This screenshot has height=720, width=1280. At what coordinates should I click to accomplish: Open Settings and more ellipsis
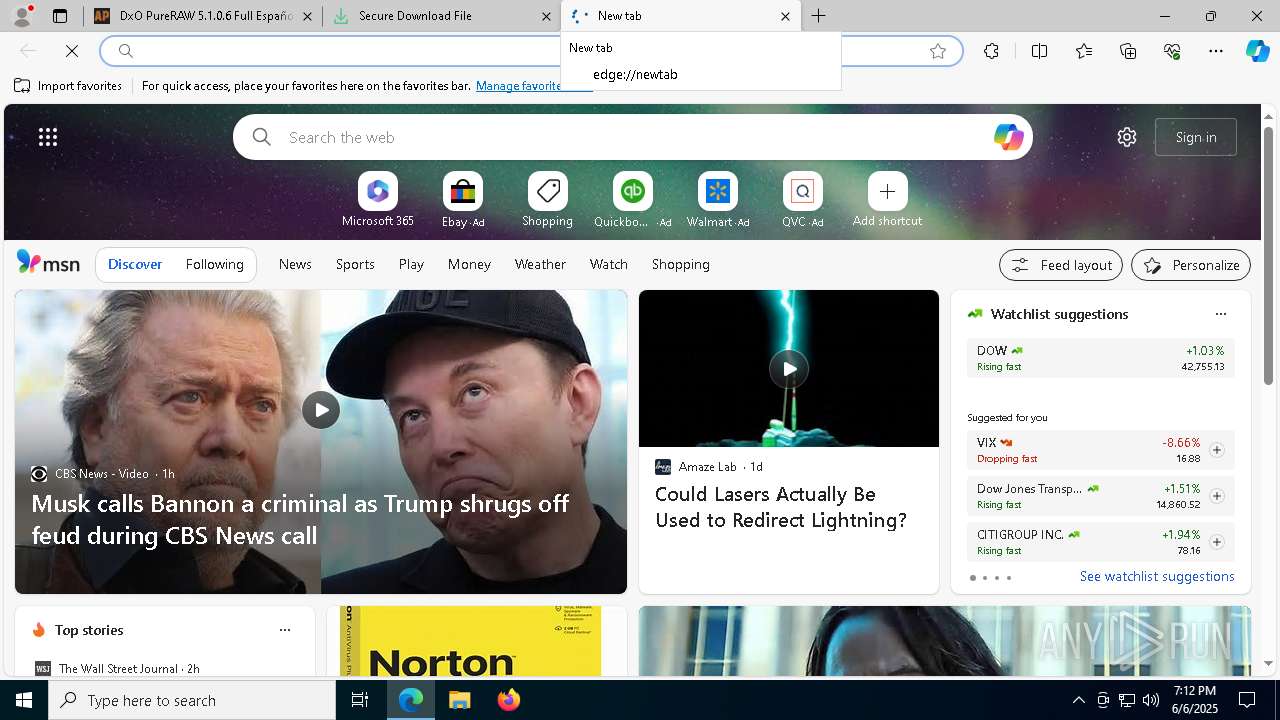pos(1216,51)
